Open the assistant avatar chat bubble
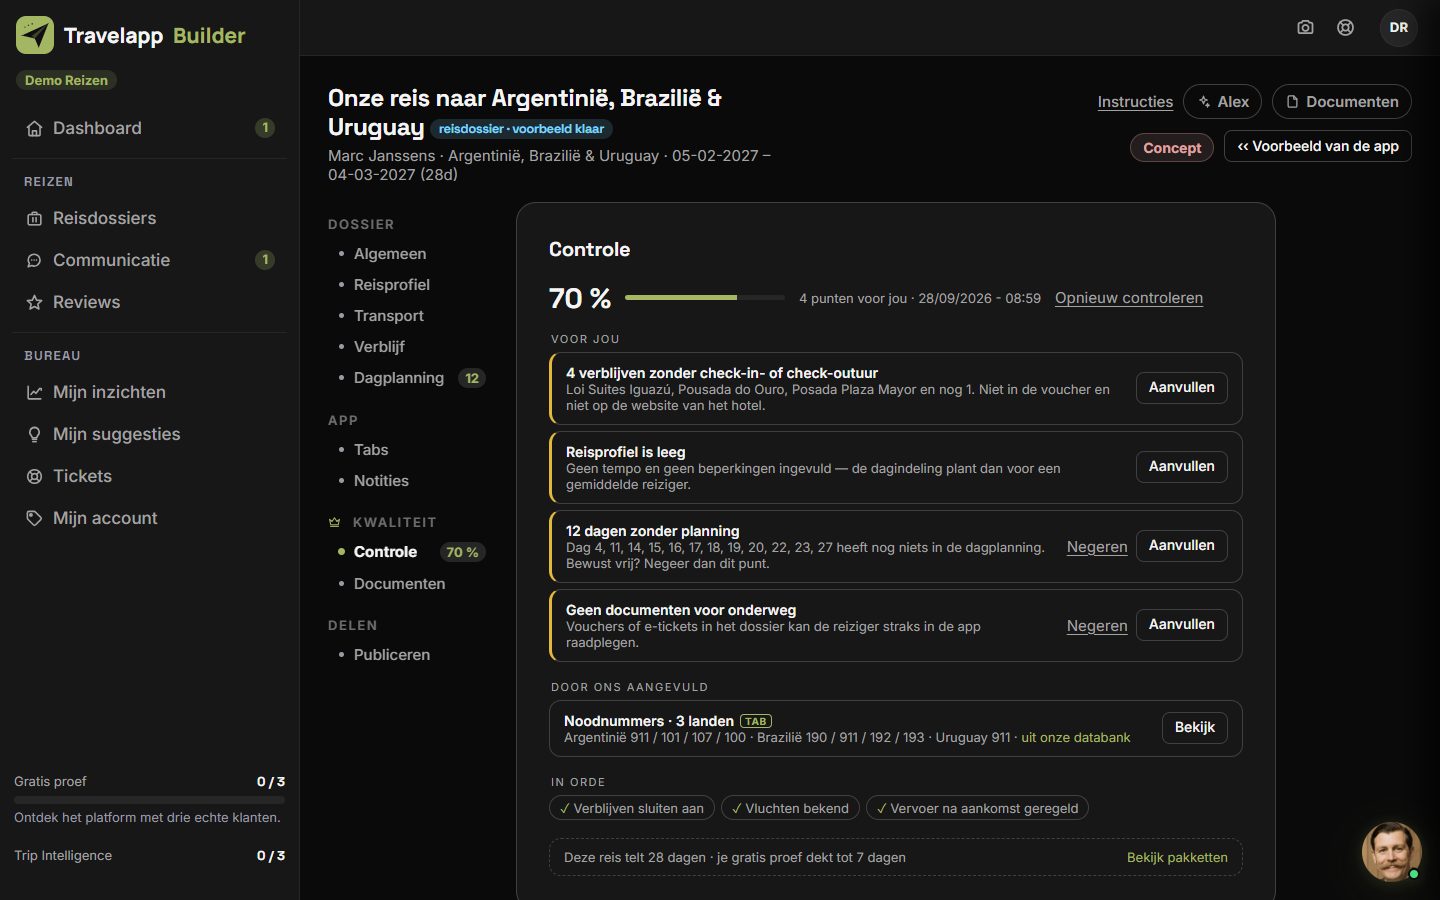The image size is (1440, 900). click(x=1391, y=851)
